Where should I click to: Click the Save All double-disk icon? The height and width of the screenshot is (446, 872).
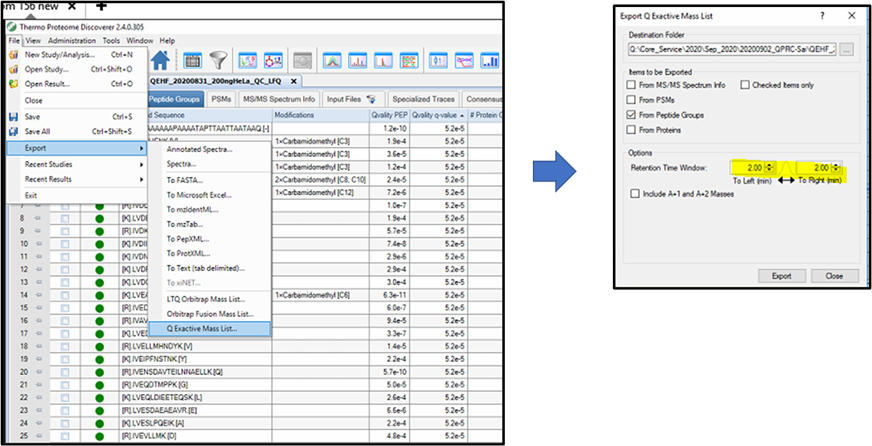(14, 132)
